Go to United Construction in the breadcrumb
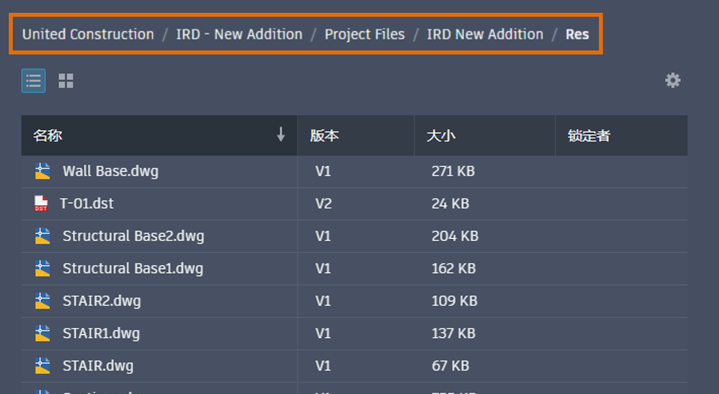 (x=88, y=34)
